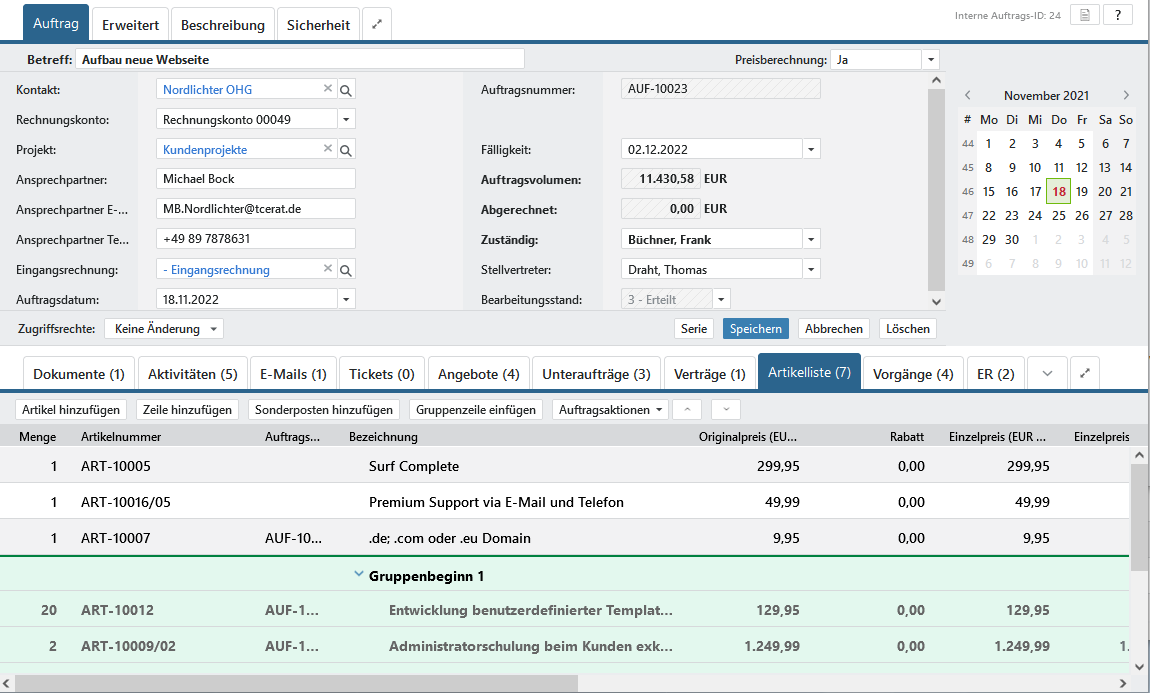1150x693 pixels.
Task: Collapse the Gruppenbeginn 1 group
Action: tap(358, 575)
